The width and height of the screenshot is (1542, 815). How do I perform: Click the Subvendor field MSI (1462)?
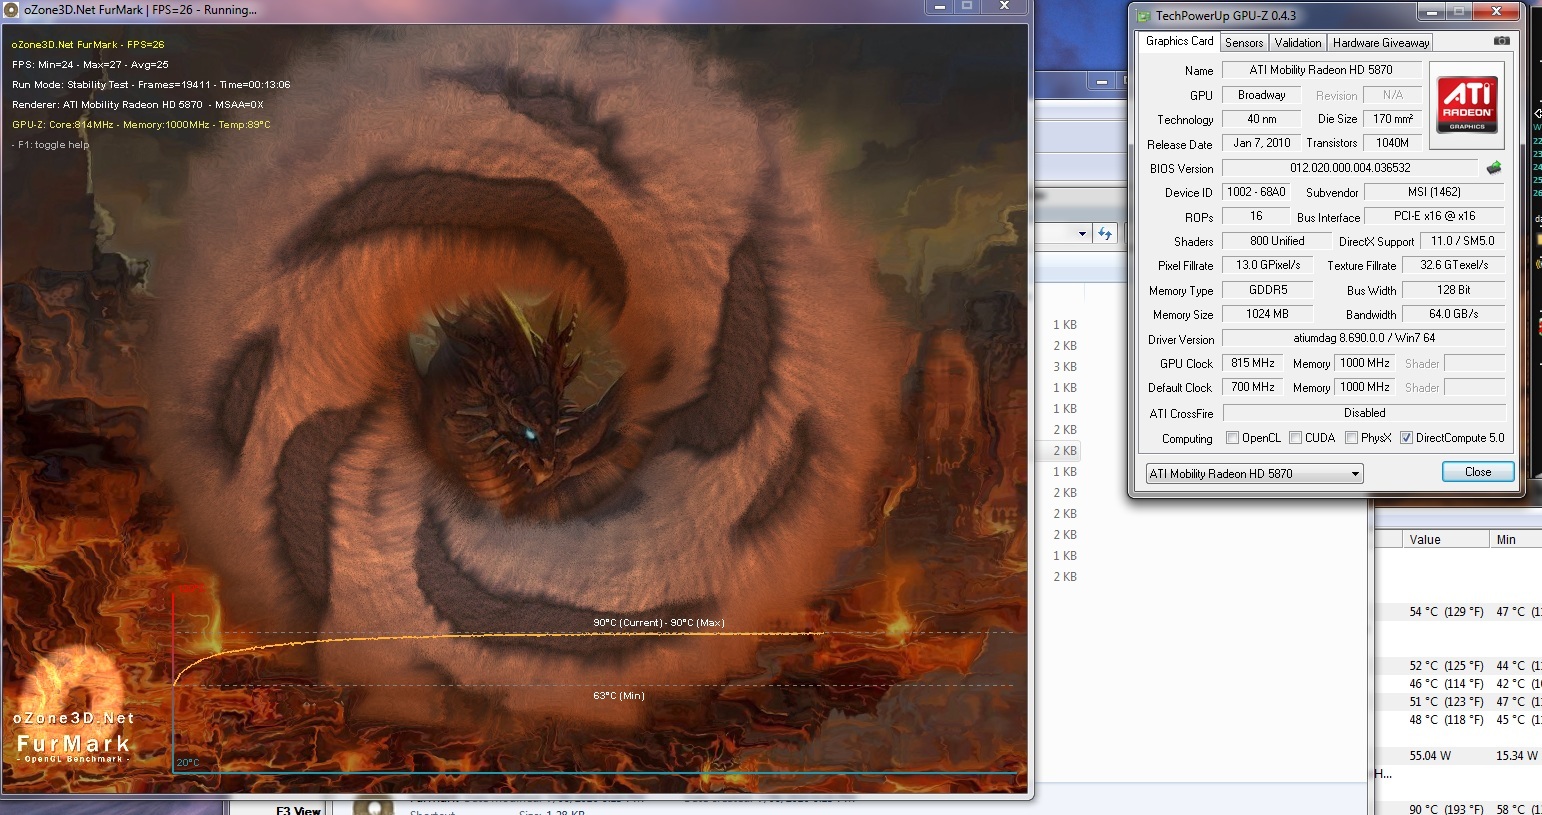point(1434,192)
